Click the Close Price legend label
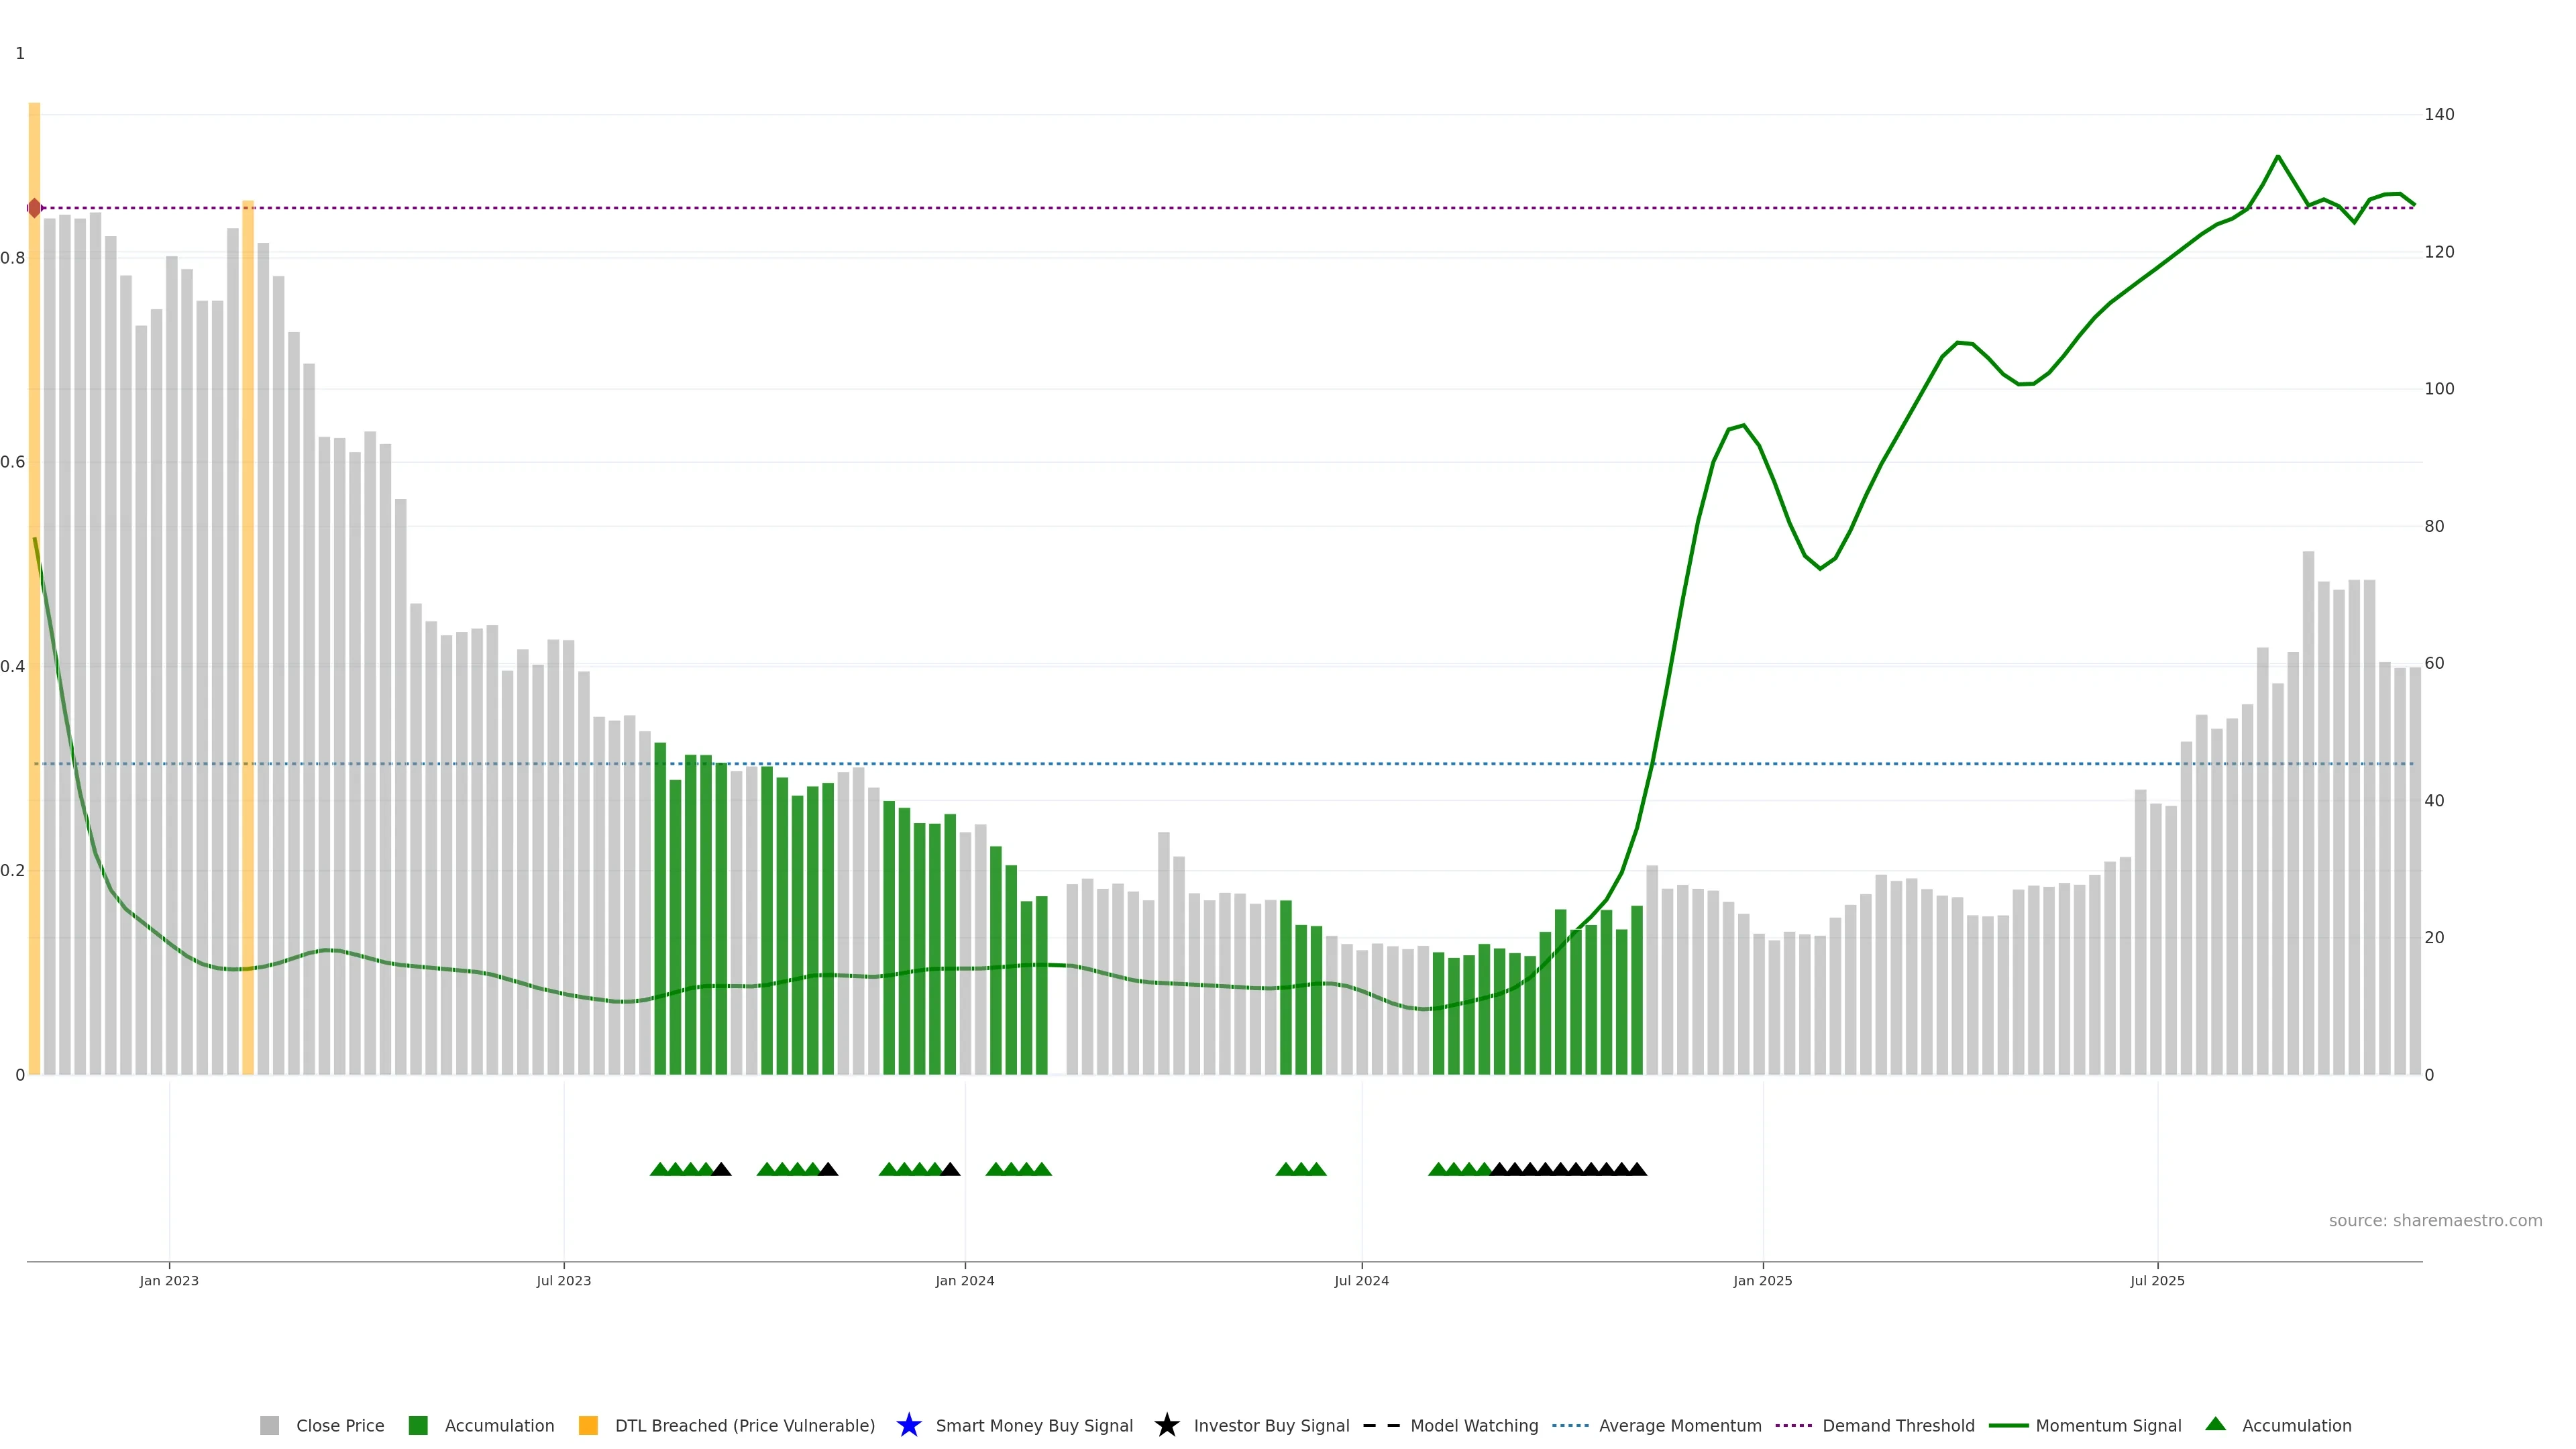The image size is (2576, 1449). pyautogui.click(x=340, y=1425)
